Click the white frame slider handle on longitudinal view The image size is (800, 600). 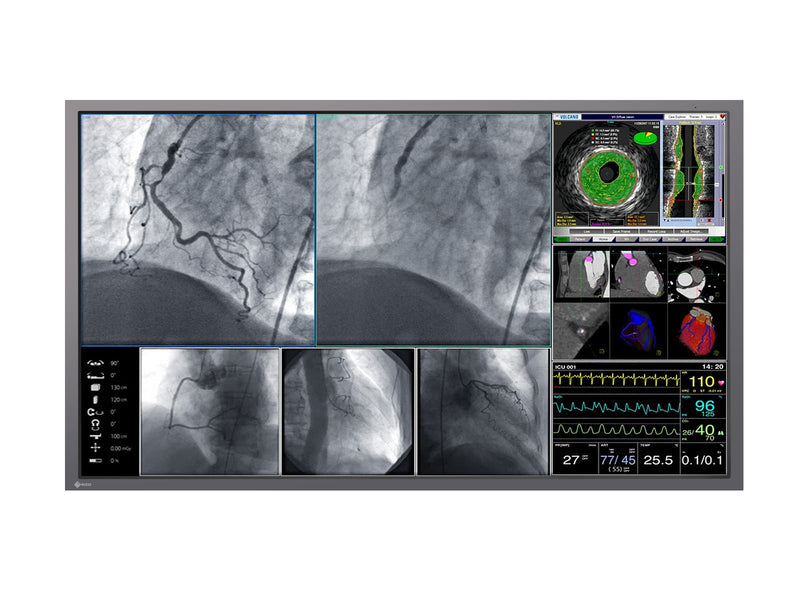point(717,184)
